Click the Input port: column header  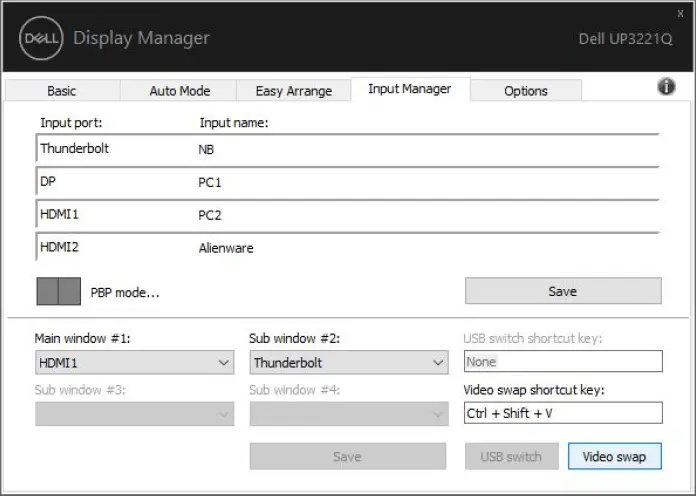[x=71, y=123]
